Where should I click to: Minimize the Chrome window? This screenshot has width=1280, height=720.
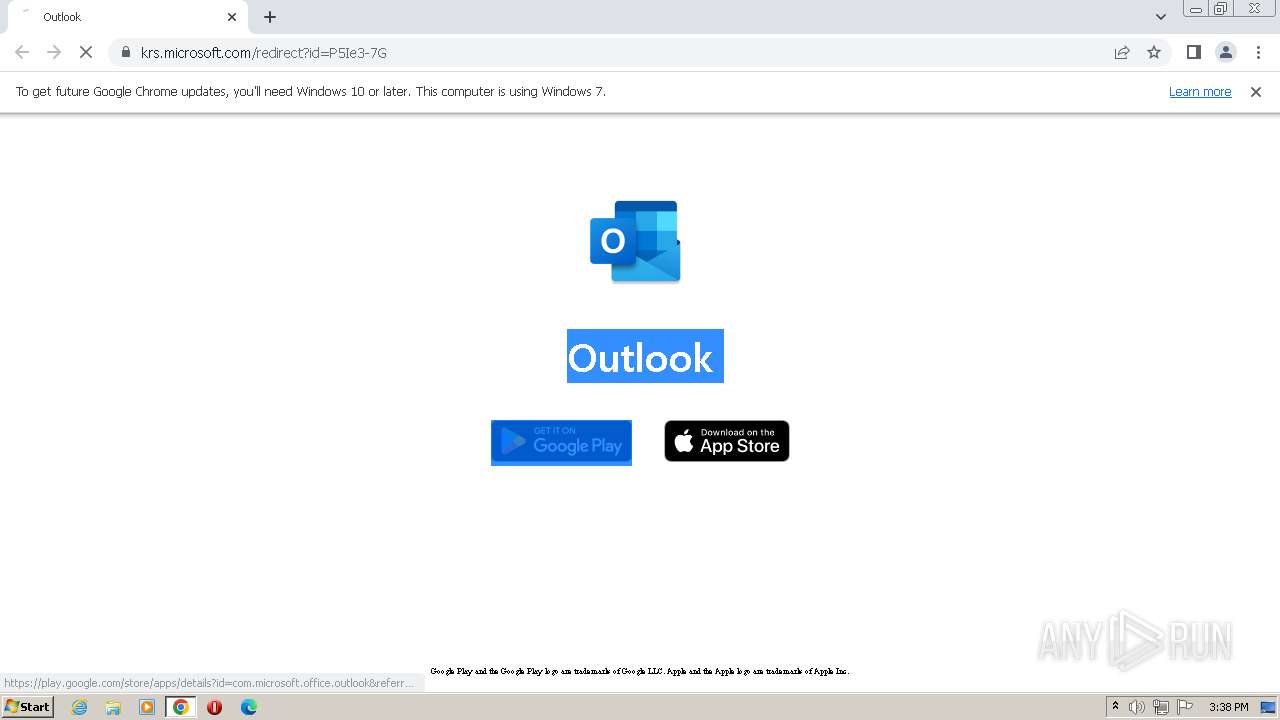[1196, 9]
